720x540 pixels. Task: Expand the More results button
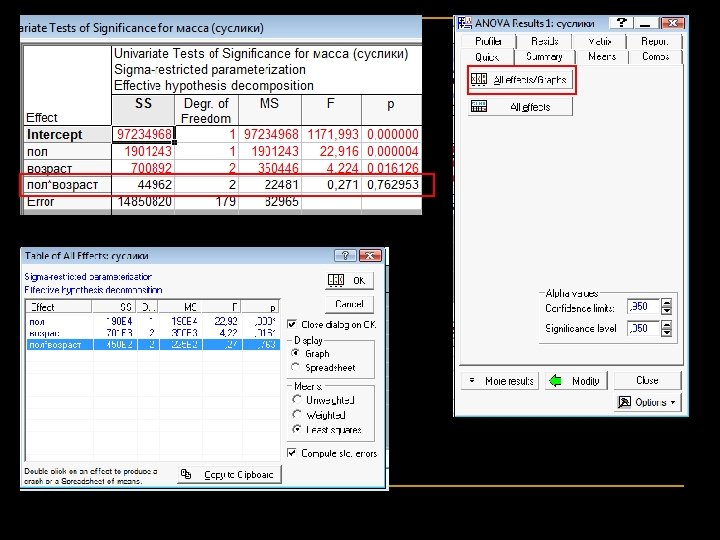click(500, 381)
